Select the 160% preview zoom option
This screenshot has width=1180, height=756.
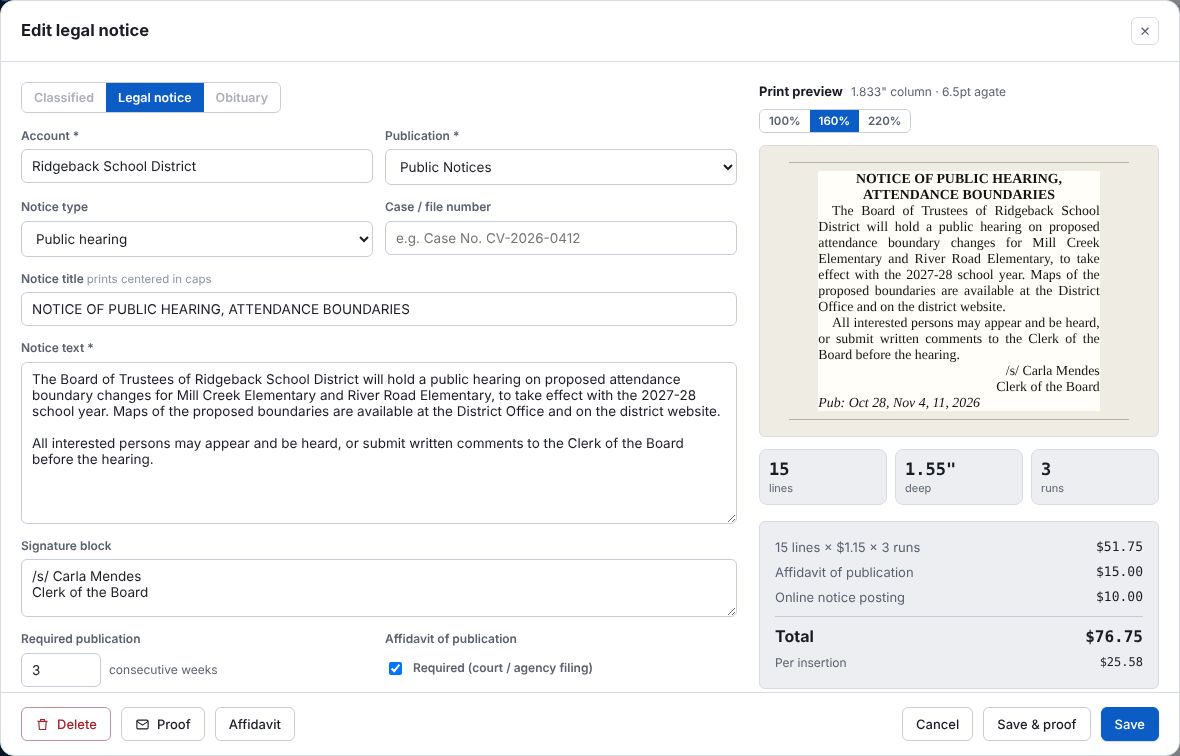point(834,121)
